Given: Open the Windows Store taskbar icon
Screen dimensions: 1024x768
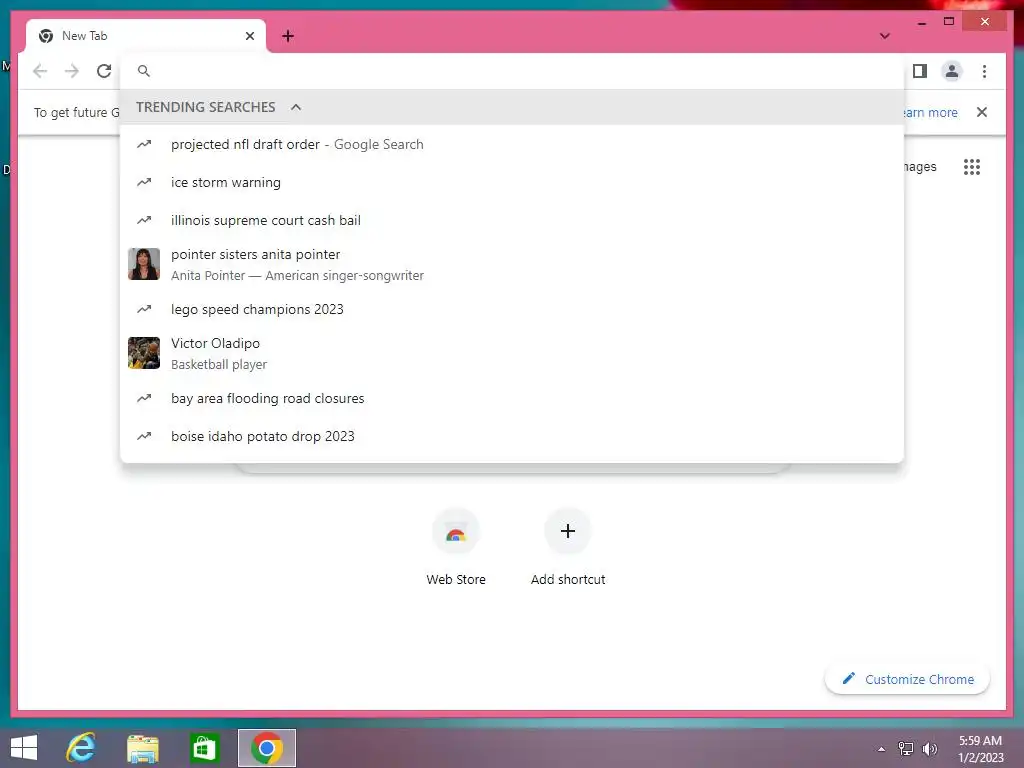Looking at the screenshot, I should pyautogui.click(x=204, y=748).
